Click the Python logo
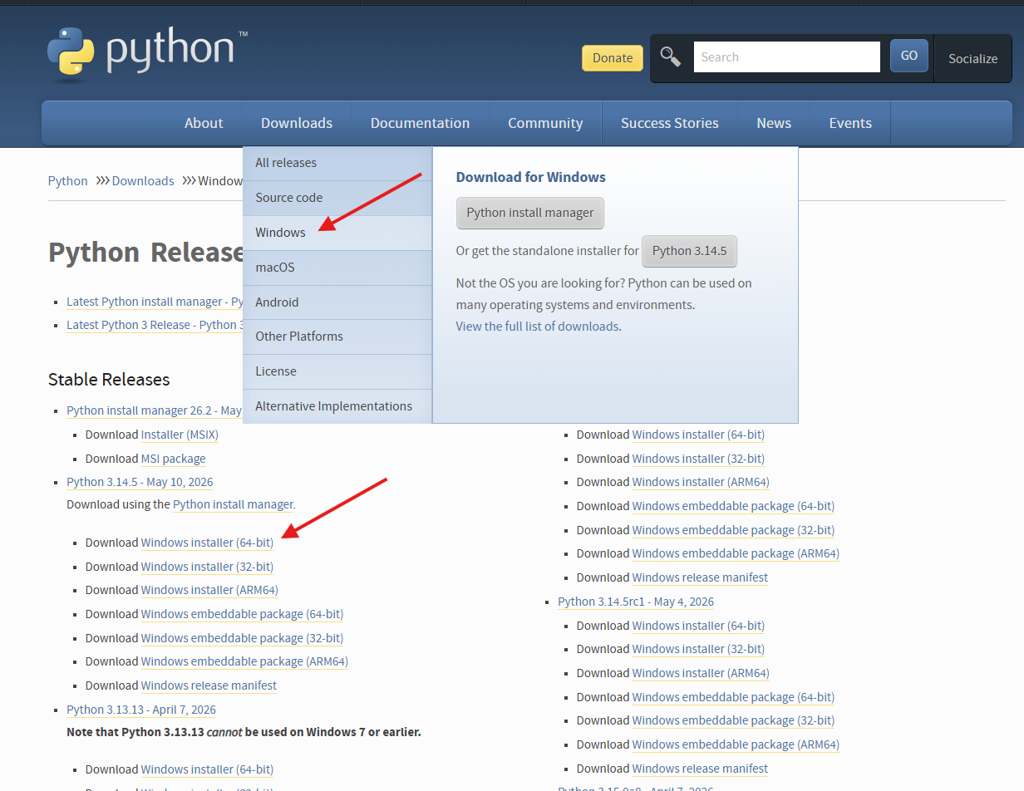The image size is (1024, 791). point(147,52)
